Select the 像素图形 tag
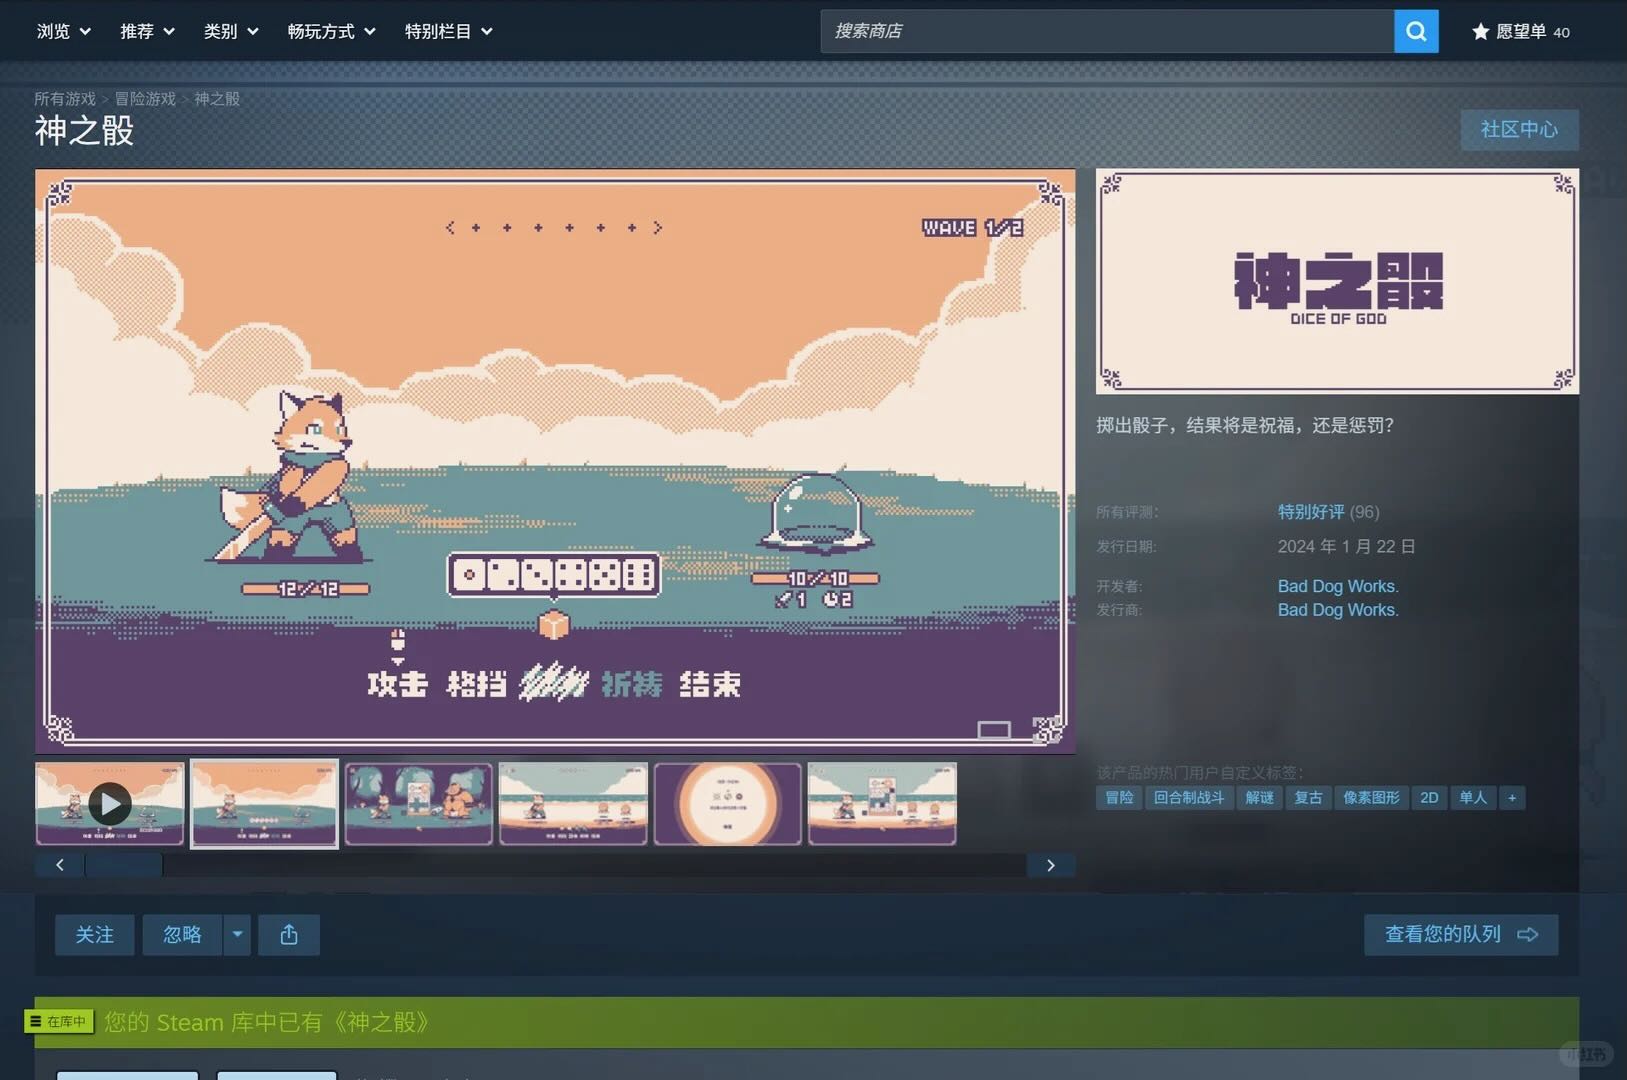This screenshot has width=1627, height=1080. (x=1372, y=798)
